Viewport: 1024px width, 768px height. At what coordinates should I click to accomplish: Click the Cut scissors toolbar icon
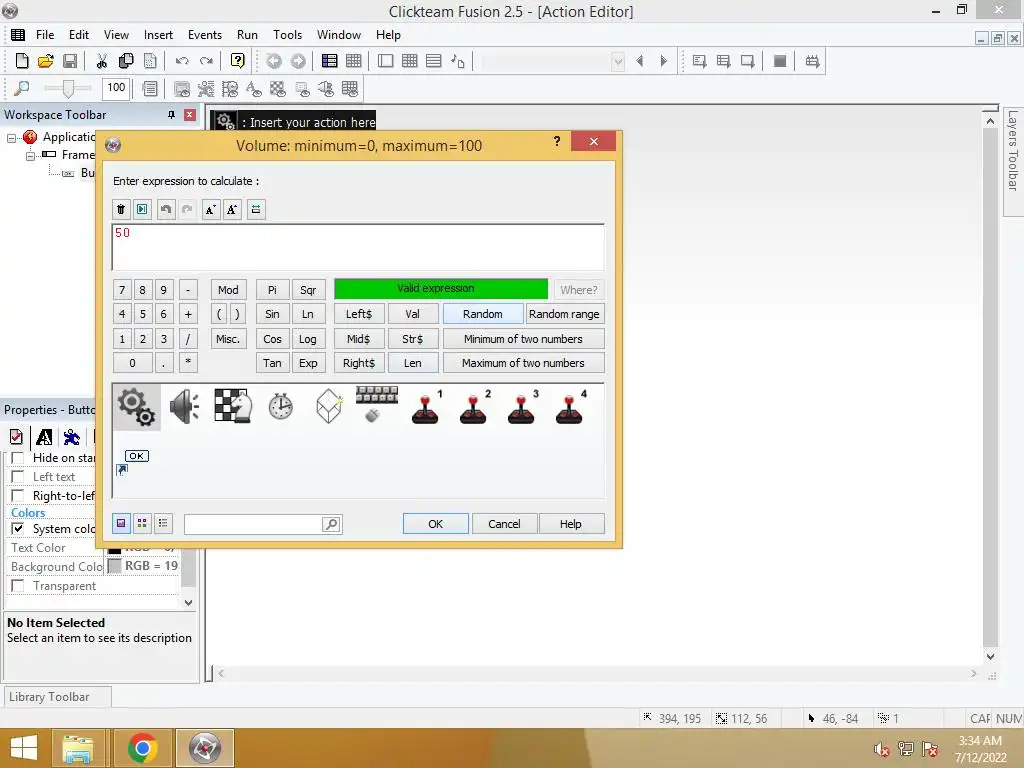click(x=101, y=61)
